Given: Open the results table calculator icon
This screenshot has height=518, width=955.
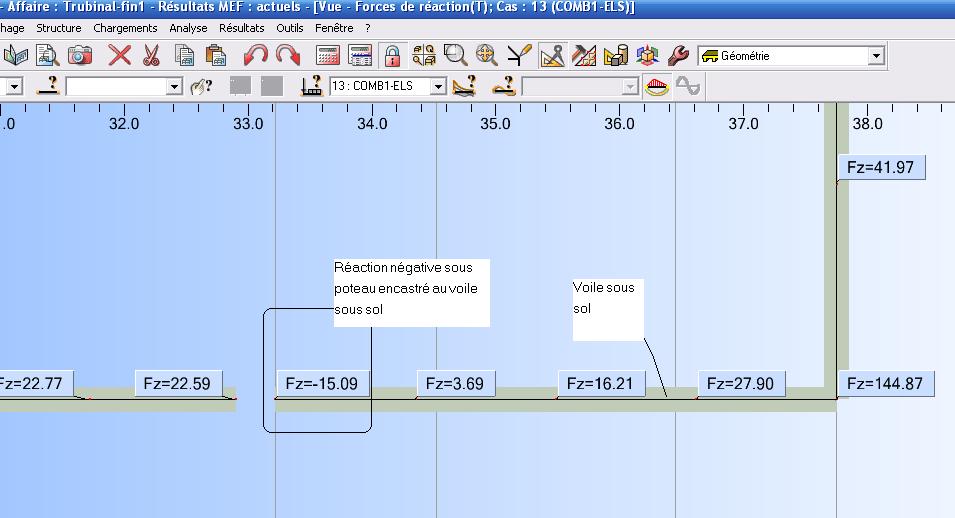Looking at the screenshot, I should (x=360, y=55).
